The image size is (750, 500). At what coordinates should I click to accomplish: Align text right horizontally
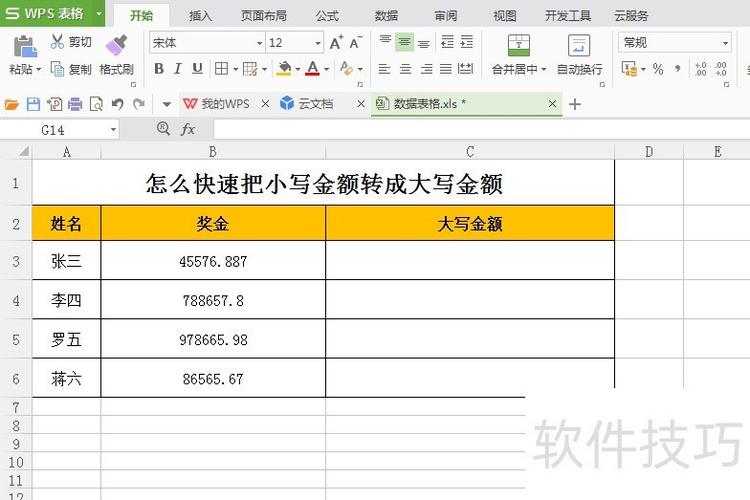click(426, 69)
